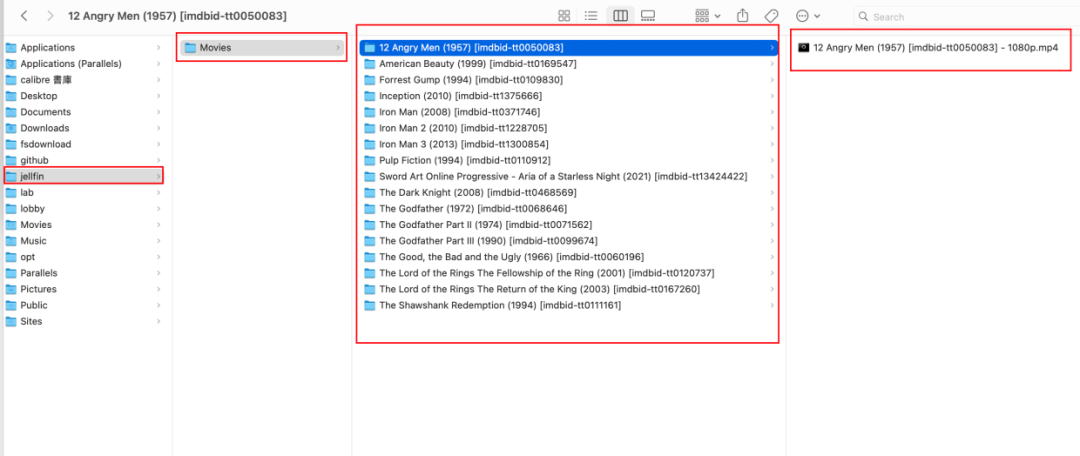Select The Godfather (1972) folder
Viewport: 1080px width, 456px height.
click(x=569, y=209)
